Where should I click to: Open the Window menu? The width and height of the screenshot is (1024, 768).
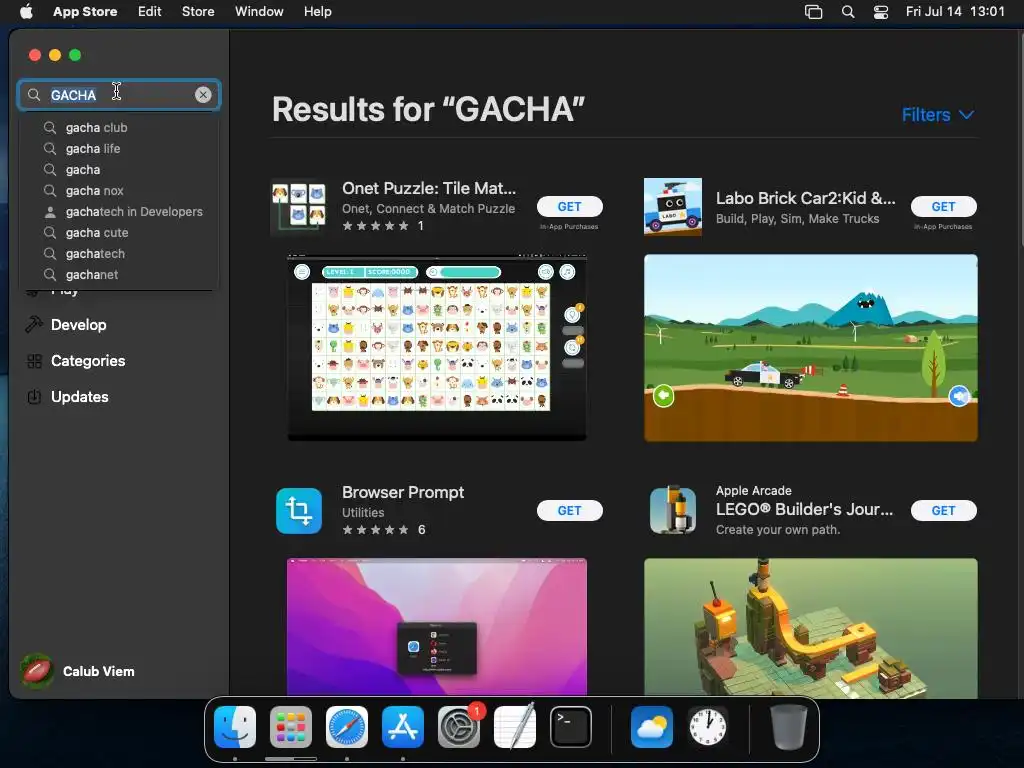tap(259, 11)
